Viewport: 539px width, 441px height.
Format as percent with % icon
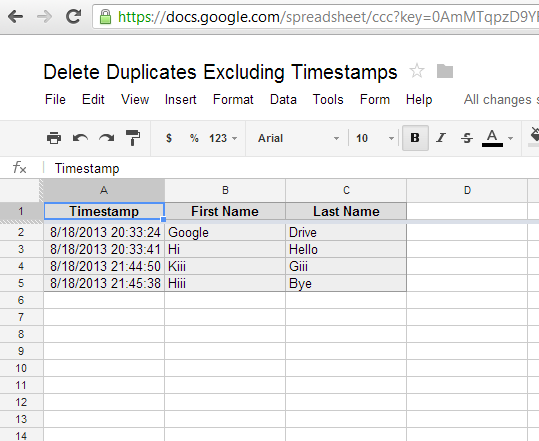[x=194, y=138]
